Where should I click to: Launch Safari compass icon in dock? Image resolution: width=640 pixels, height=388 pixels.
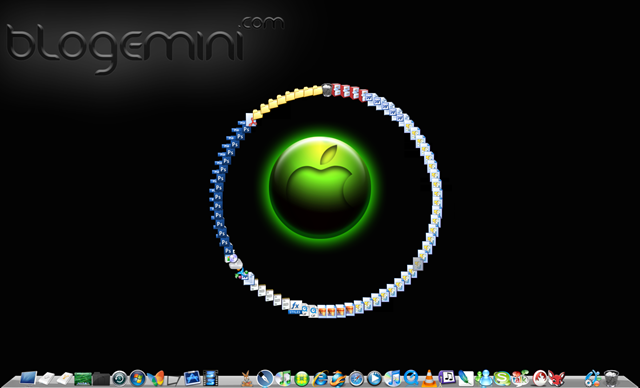click(356, 379)
